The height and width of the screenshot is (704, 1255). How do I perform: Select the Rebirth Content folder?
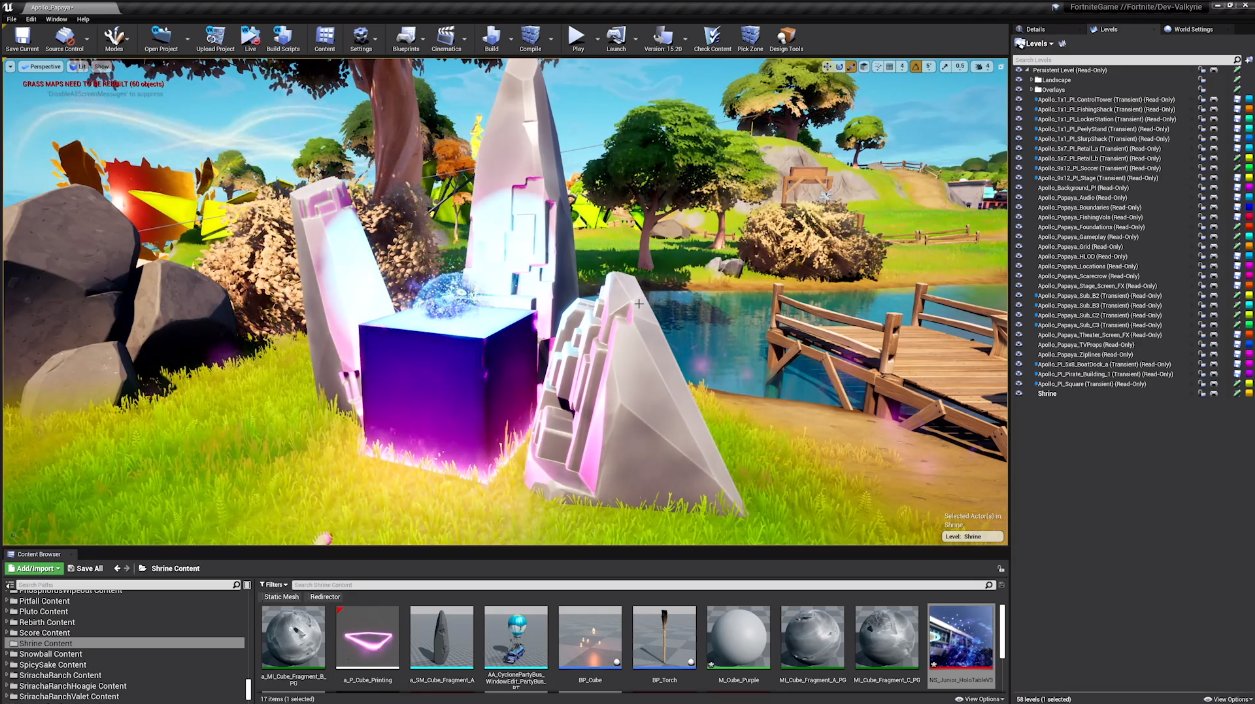pos(47,622)
